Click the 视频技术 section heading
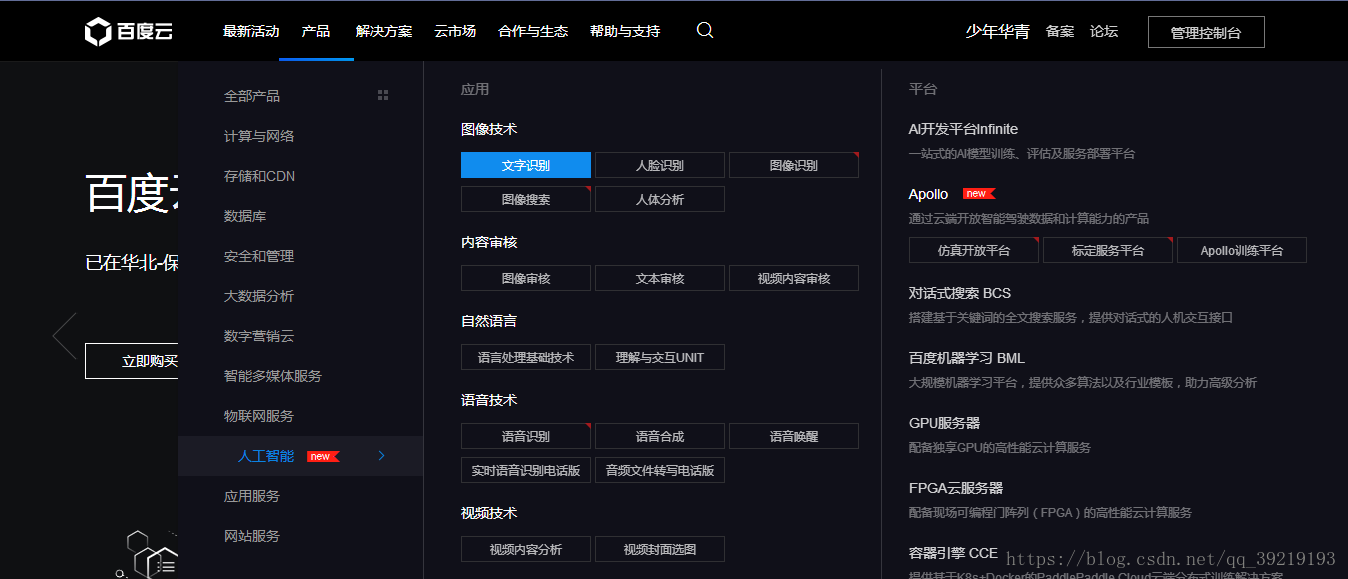 (489, 513)
